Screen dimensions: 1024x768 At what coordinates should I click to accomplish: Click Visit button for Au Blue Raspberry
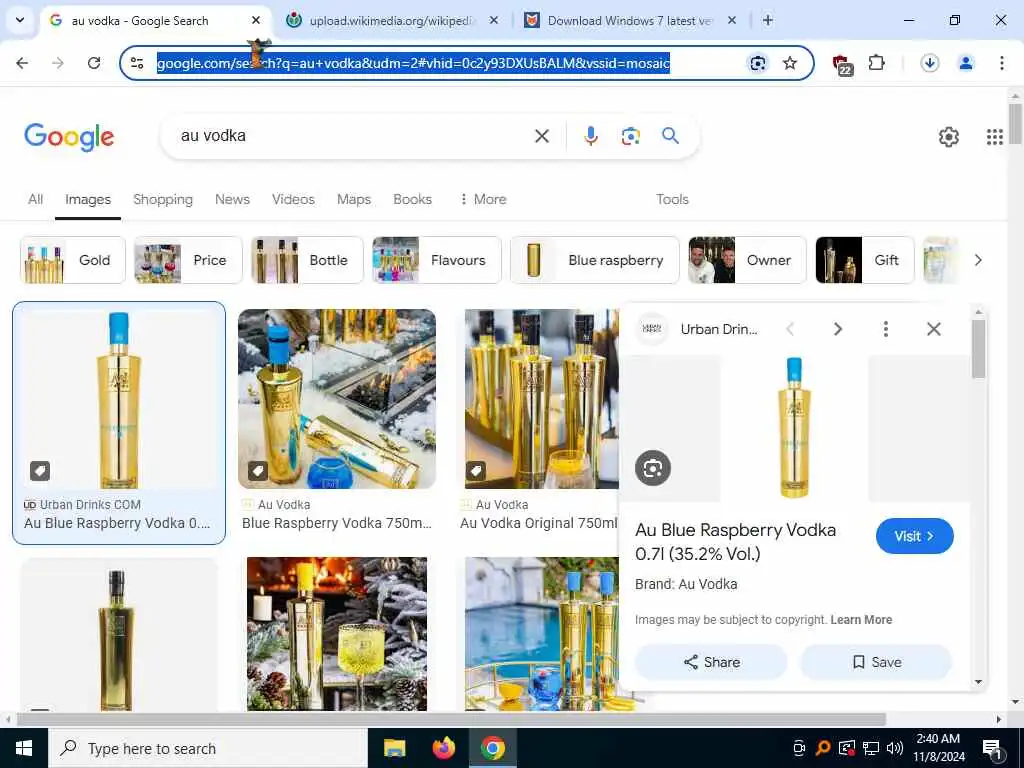[x=914, y=536]
